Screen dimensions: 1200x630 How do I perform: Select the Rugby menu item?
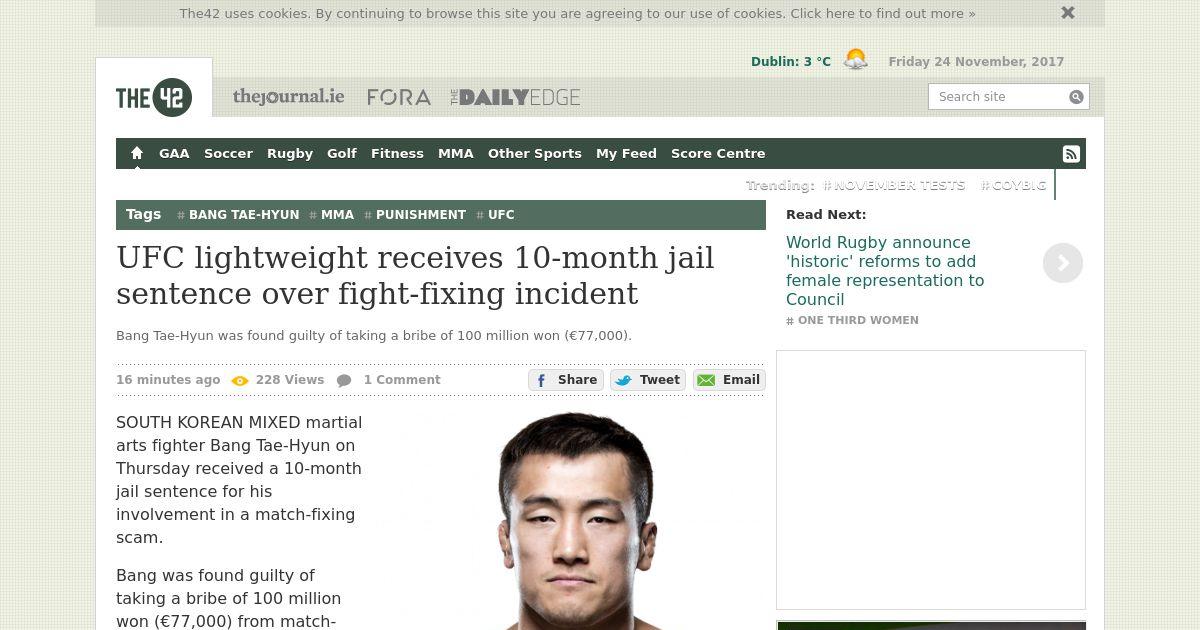[x=290, y=153]
